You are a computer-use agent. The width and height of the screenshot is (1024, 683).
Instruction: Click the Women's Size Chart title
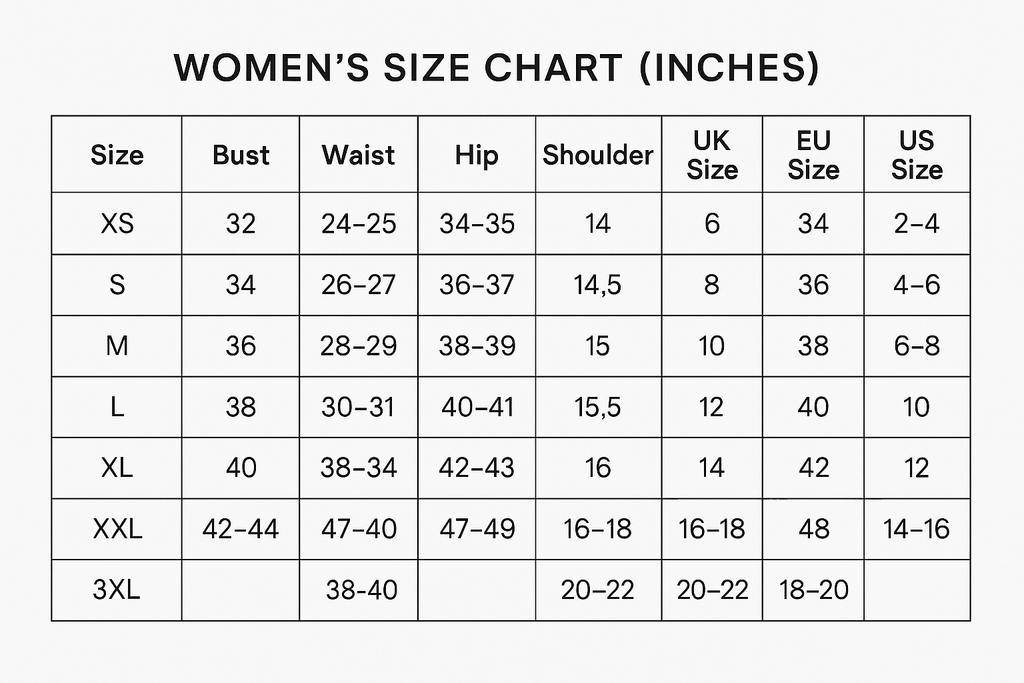click(496, 67)
